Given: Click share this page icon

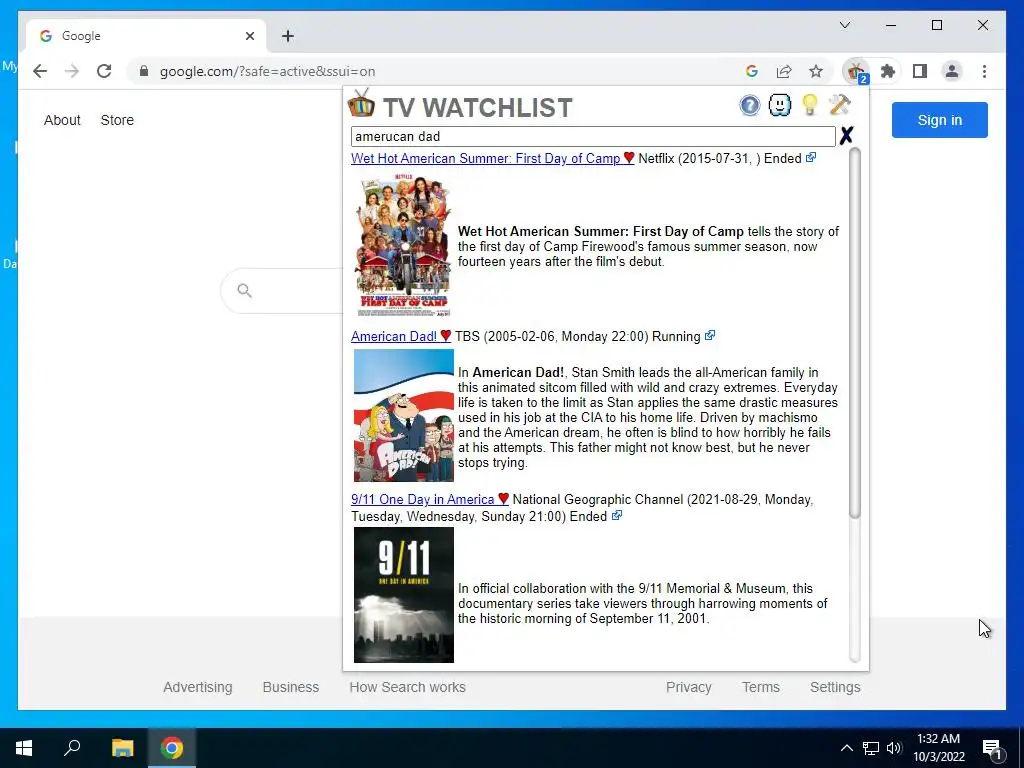Looking at the screenshot, I should pos(784,71).
